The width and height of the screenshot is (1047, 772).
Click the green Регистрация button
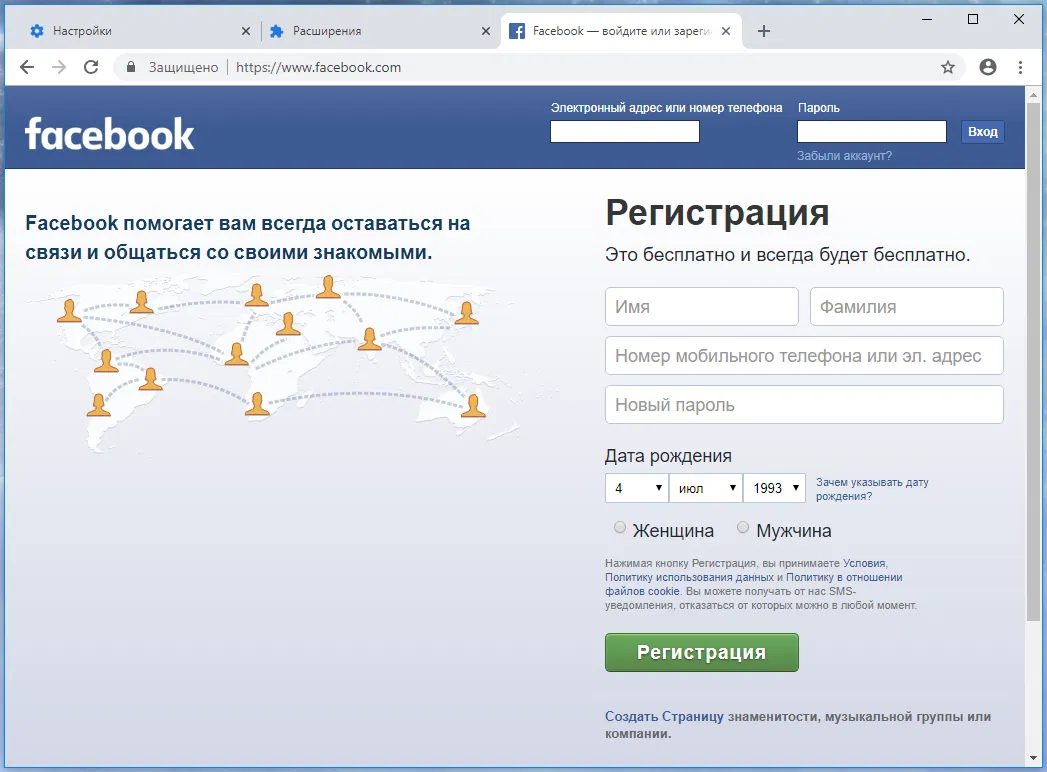[702, 652]
